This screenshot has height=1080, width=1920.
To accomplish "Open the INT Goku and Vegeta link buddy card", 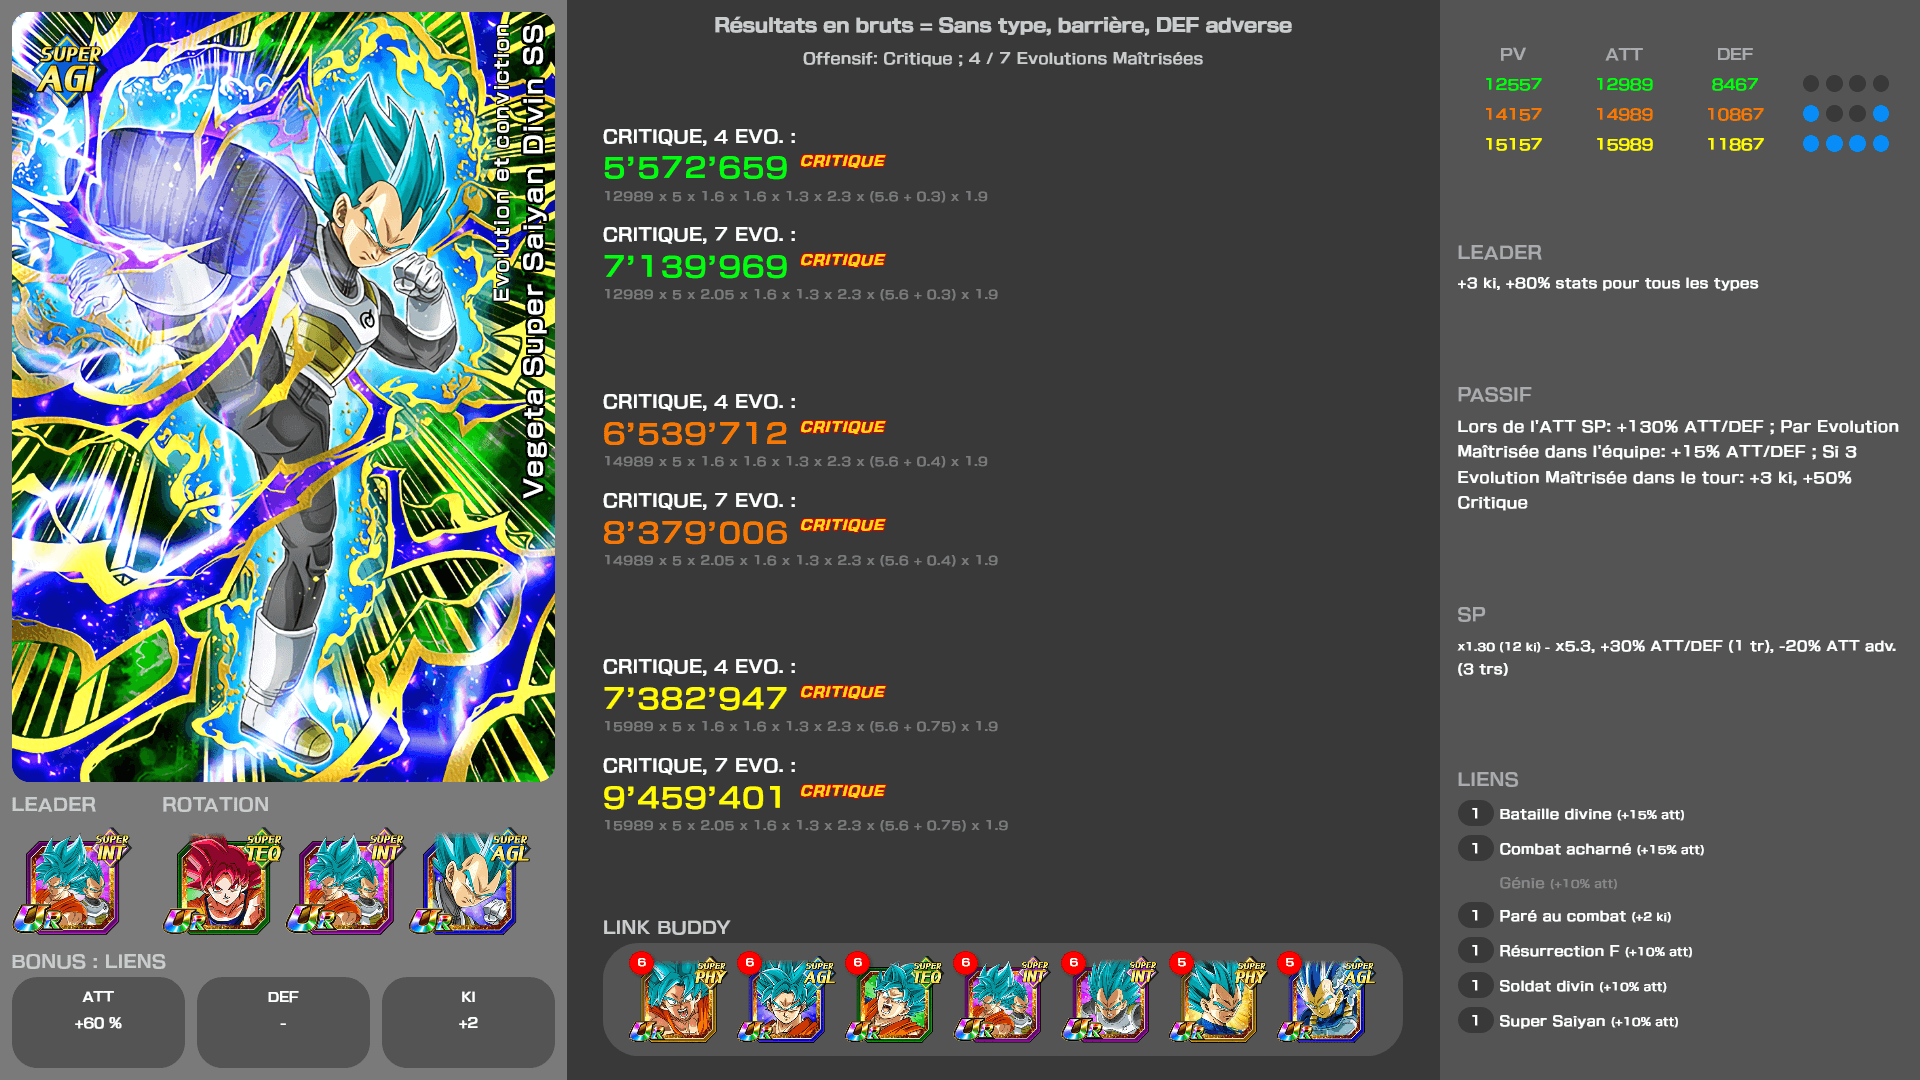I will pos(1001,999).
